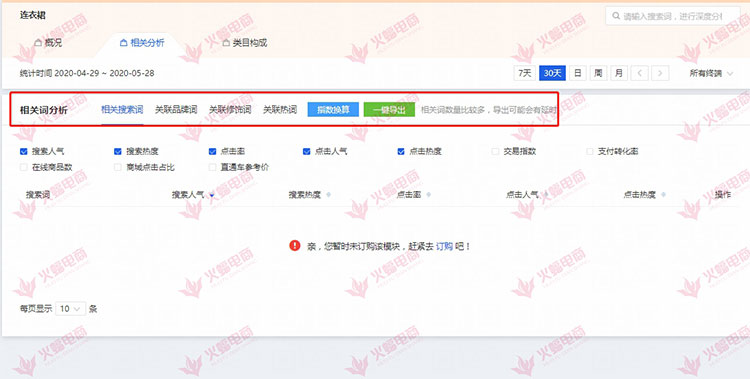
Task: Uncheck the 搜索人气 checkbox
Action: tap(23, 151)
